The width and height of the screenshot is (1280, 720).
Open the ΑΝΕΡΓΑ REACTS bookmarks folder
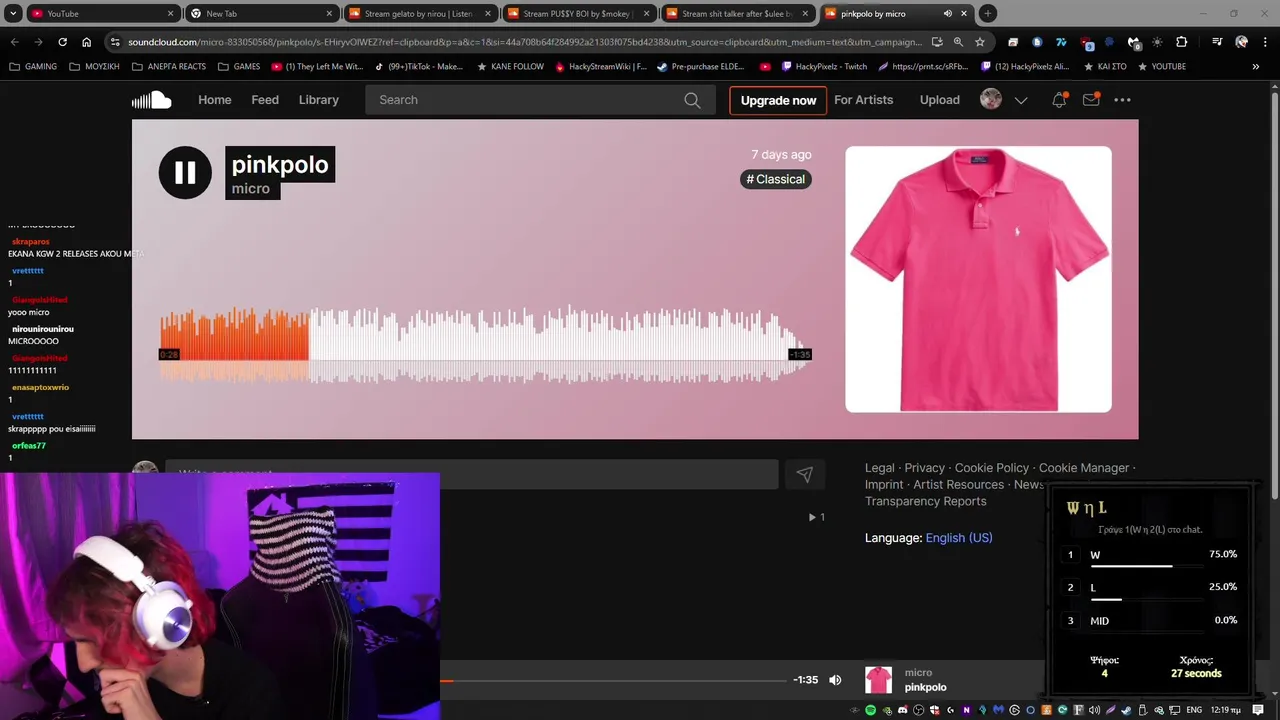pos(168,67)
